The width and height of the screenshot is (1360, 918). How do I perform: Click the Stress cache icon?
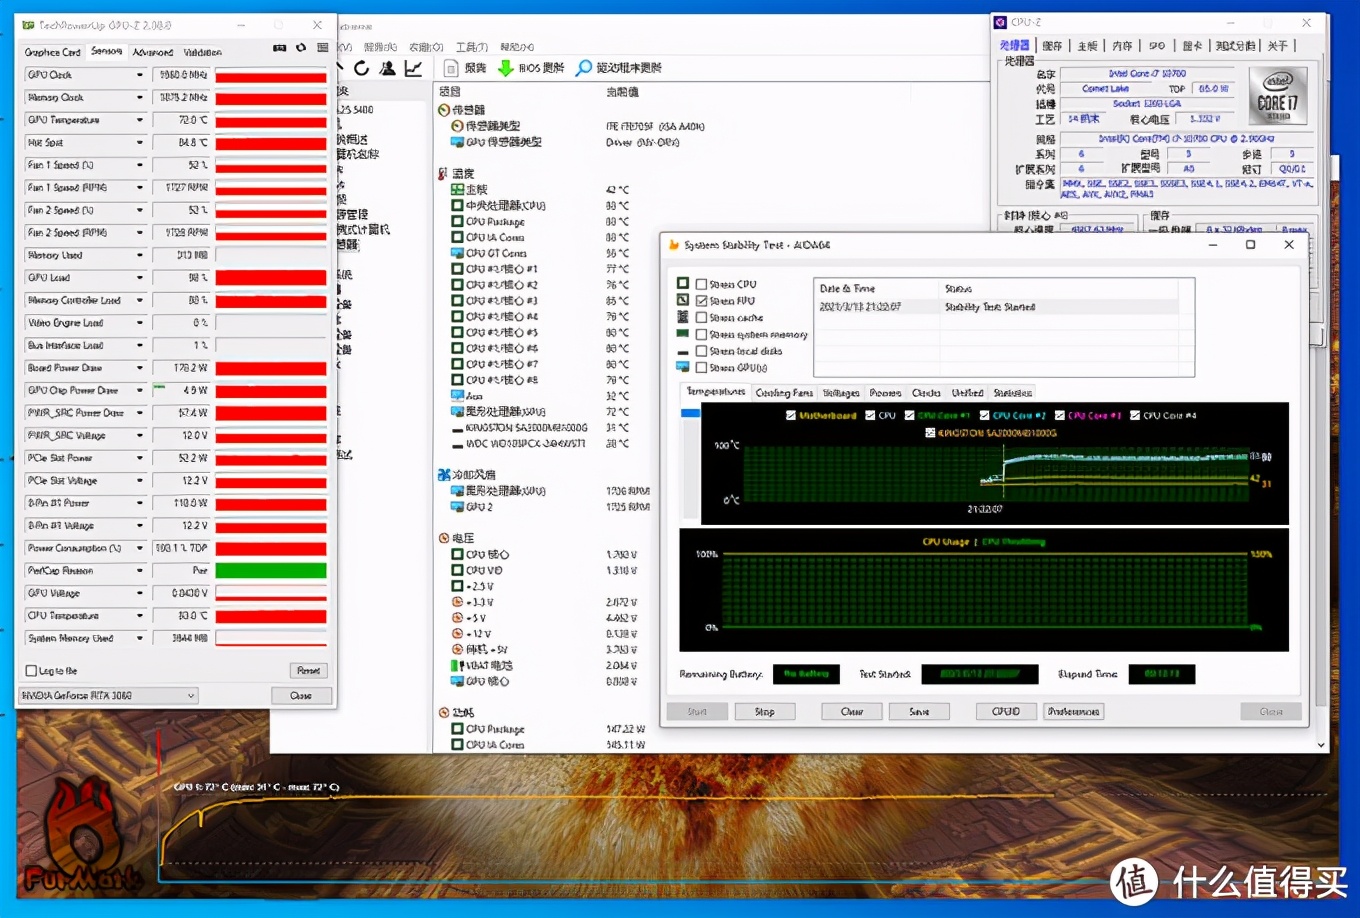[x=683, y=317]
